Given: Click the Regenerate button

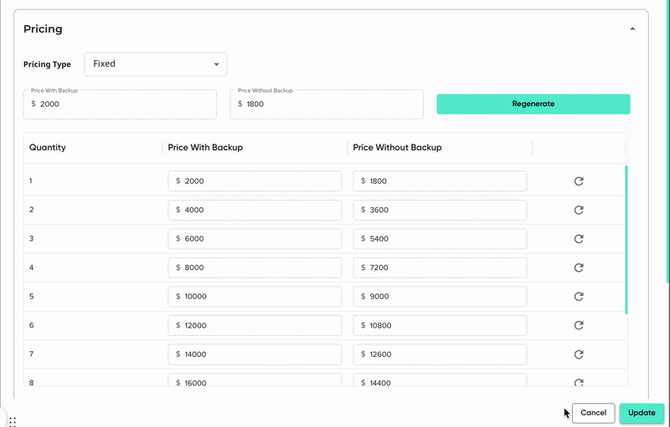Looking at the screenshot, I should (533, 104).
